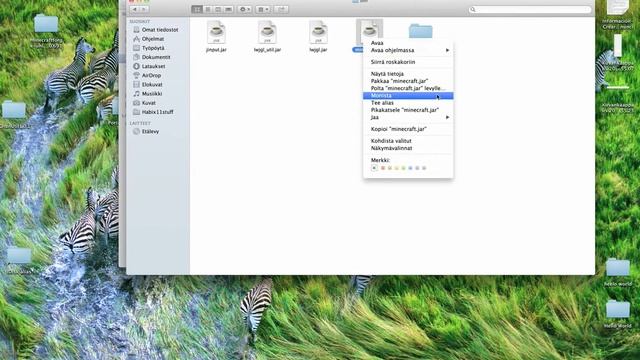This screenshot has height=360, width=640.
Task: Apply the purple label color
Action: coord(417,168)
